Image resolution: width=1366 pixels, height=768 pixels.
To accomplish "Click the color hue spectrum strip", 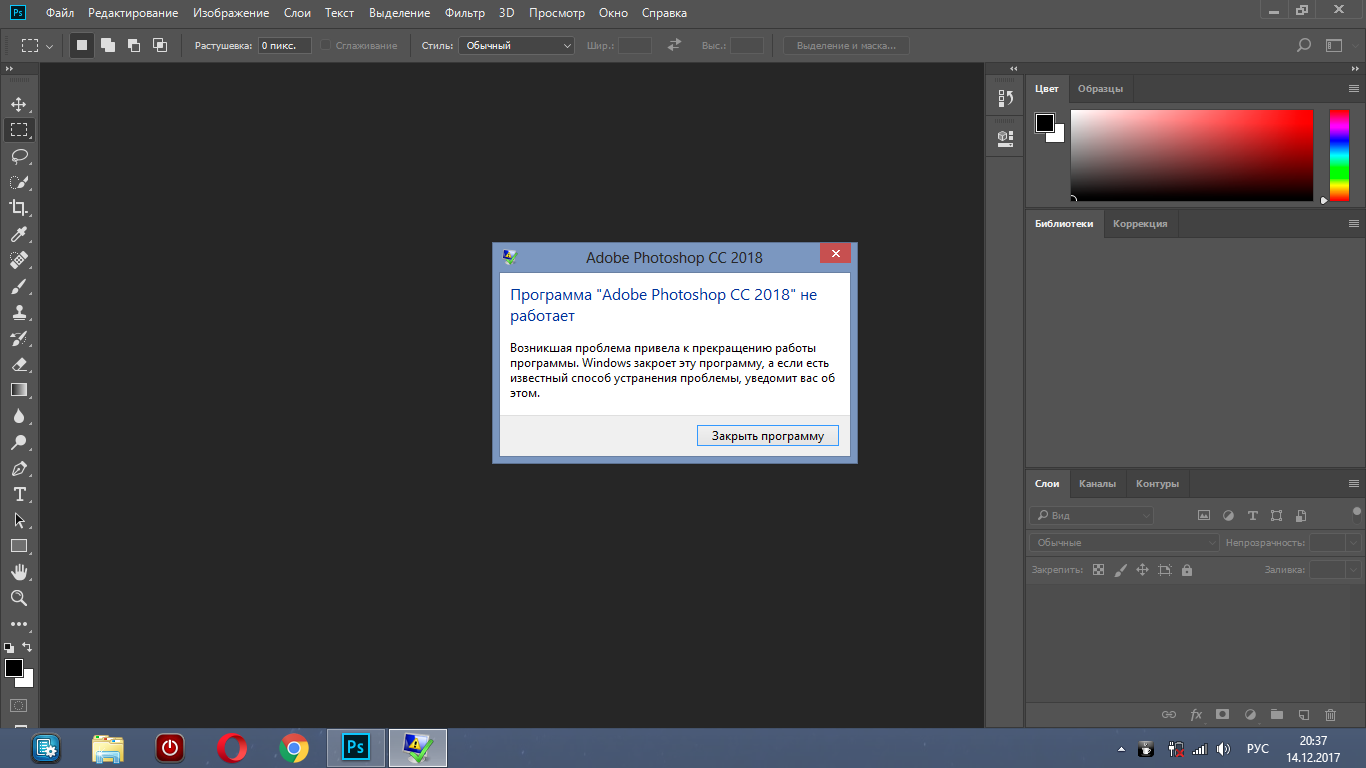I will 1338,155.
